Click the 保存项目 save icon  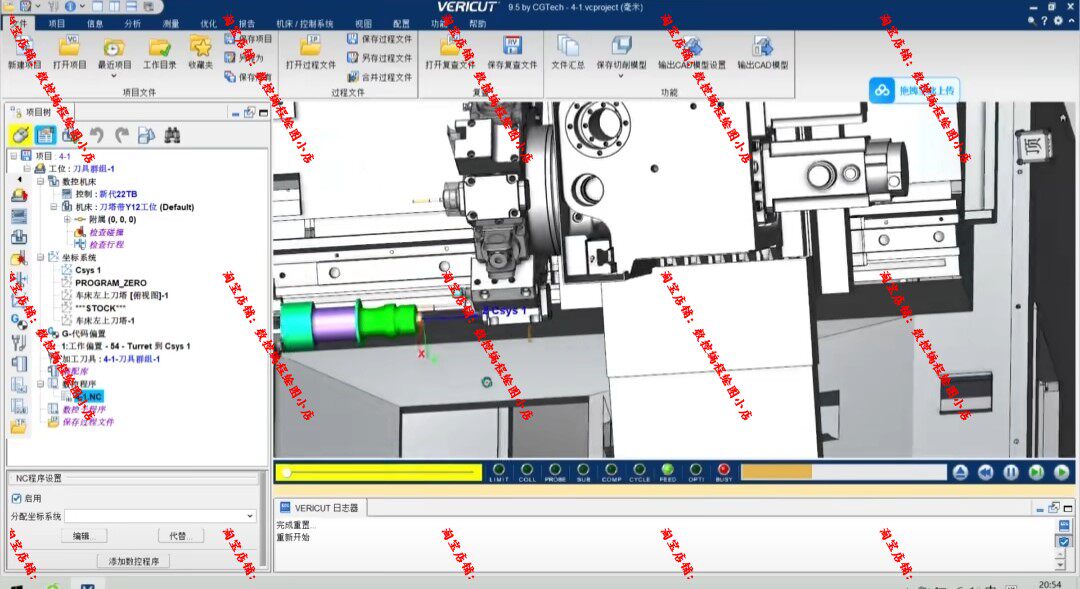coord(230,39)
